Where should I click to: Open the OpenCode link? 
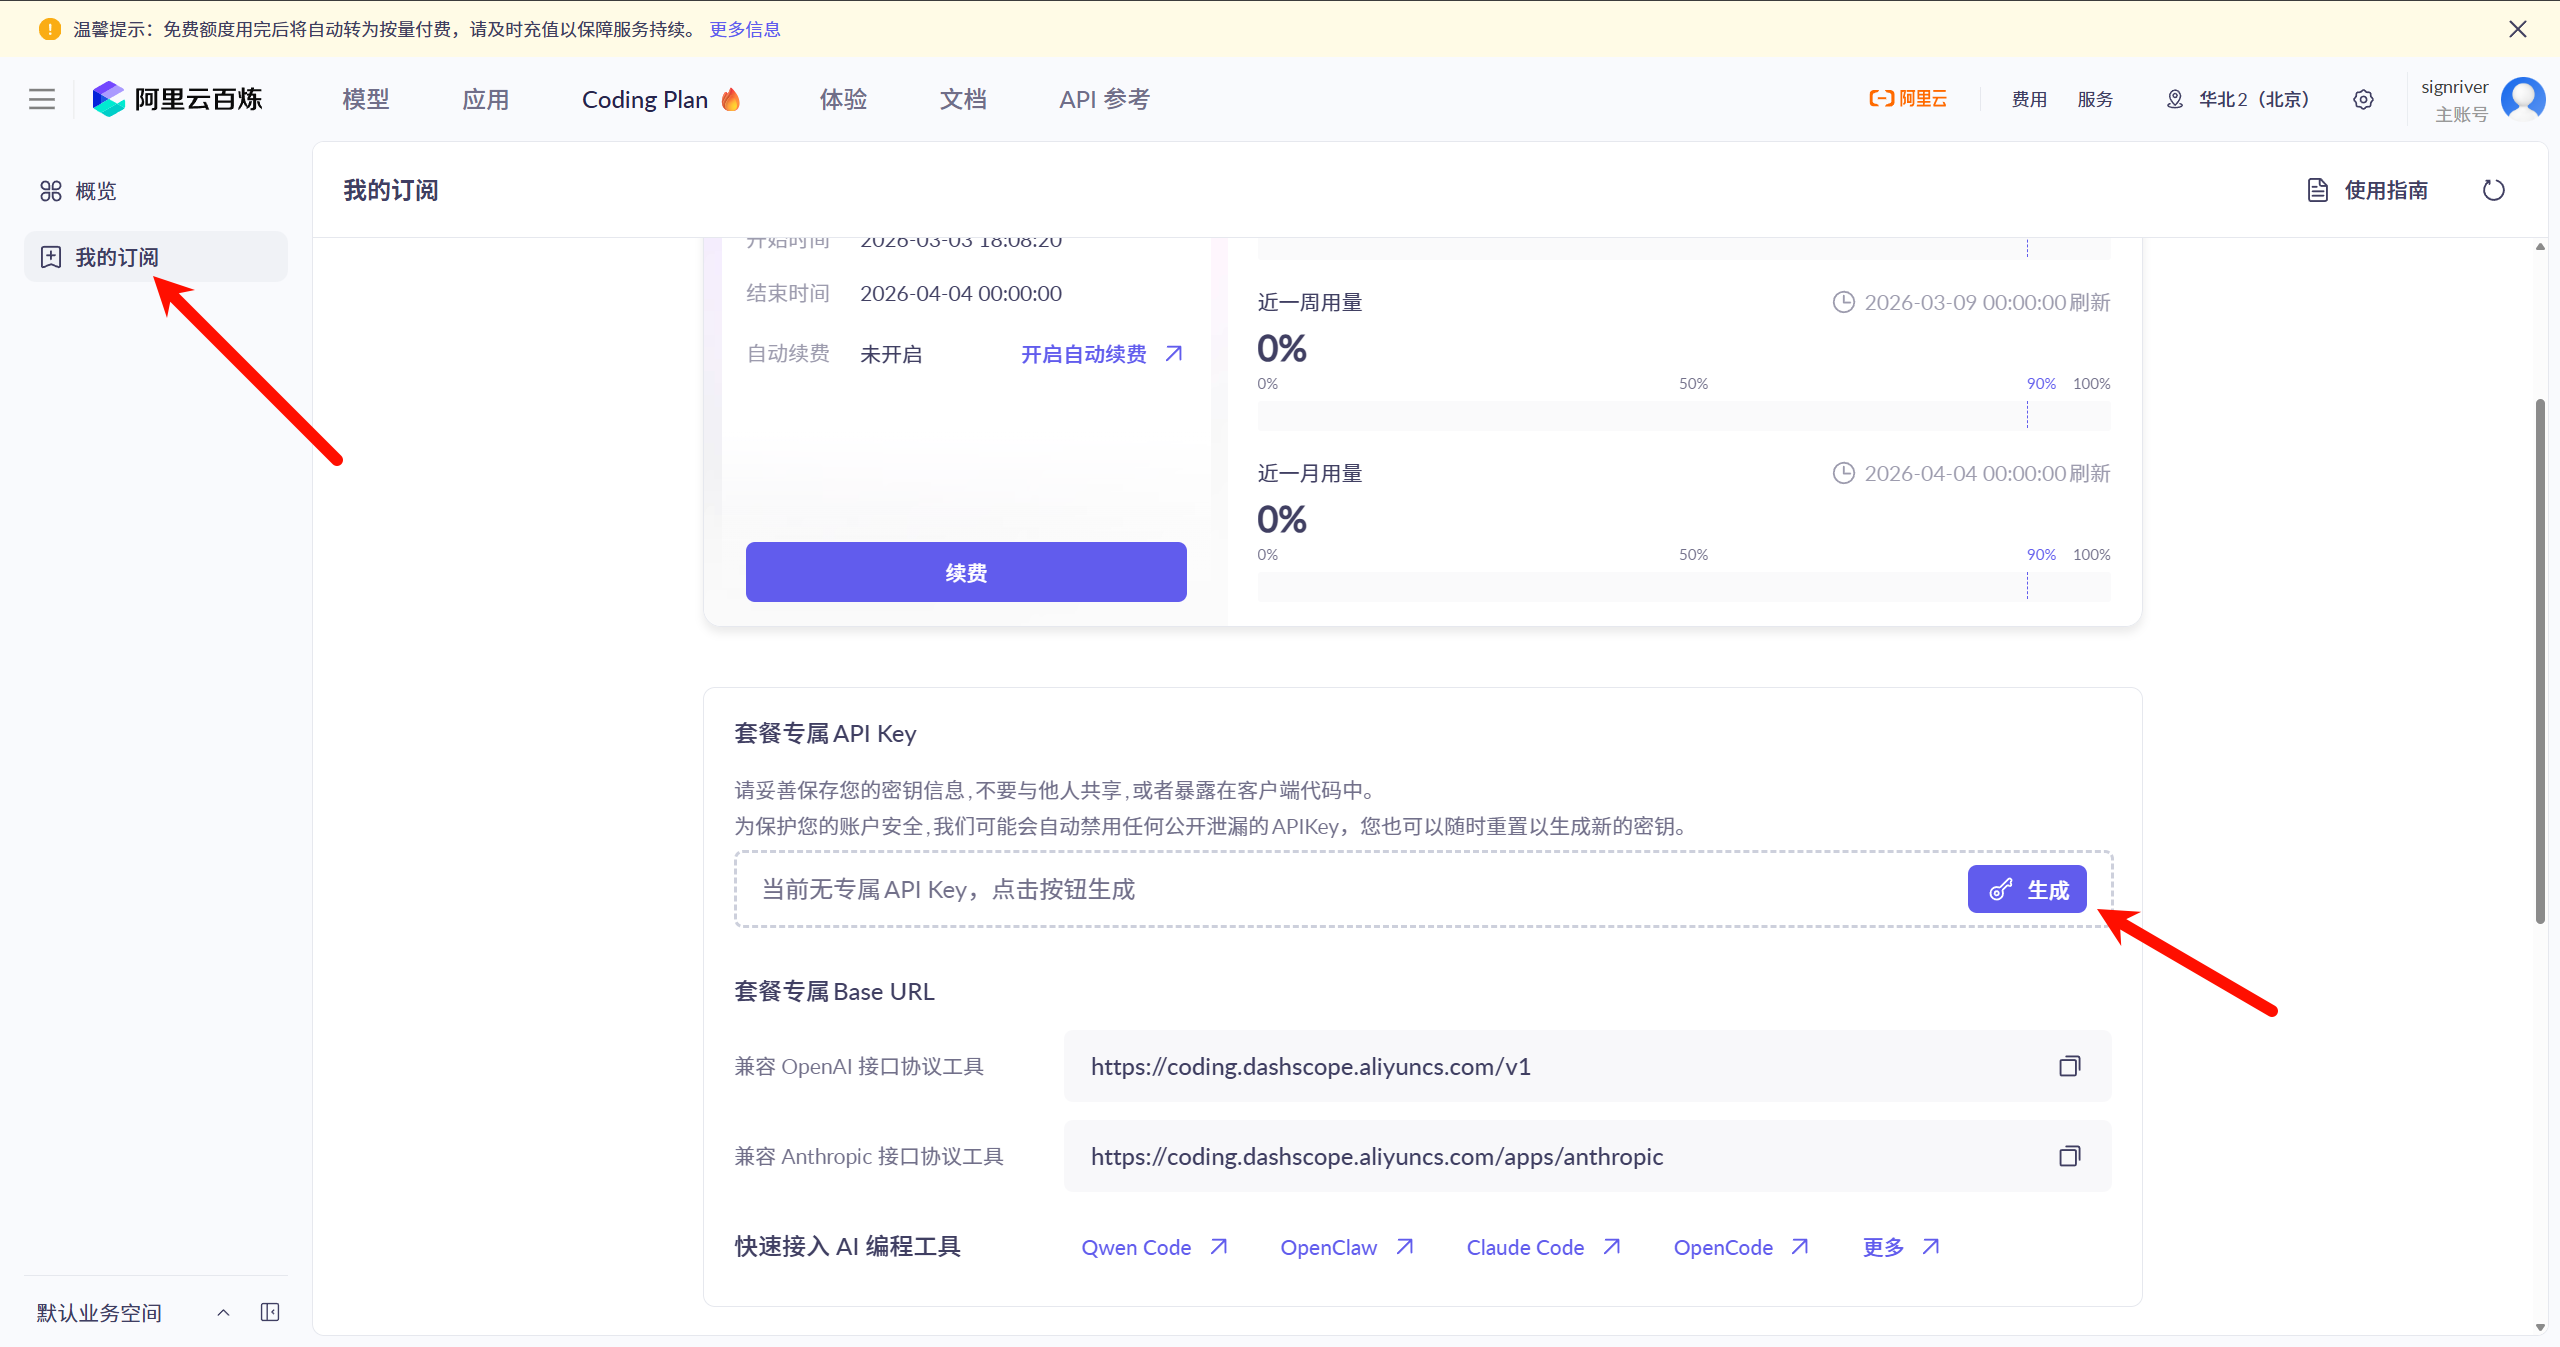click(x=1741, y=1247)
